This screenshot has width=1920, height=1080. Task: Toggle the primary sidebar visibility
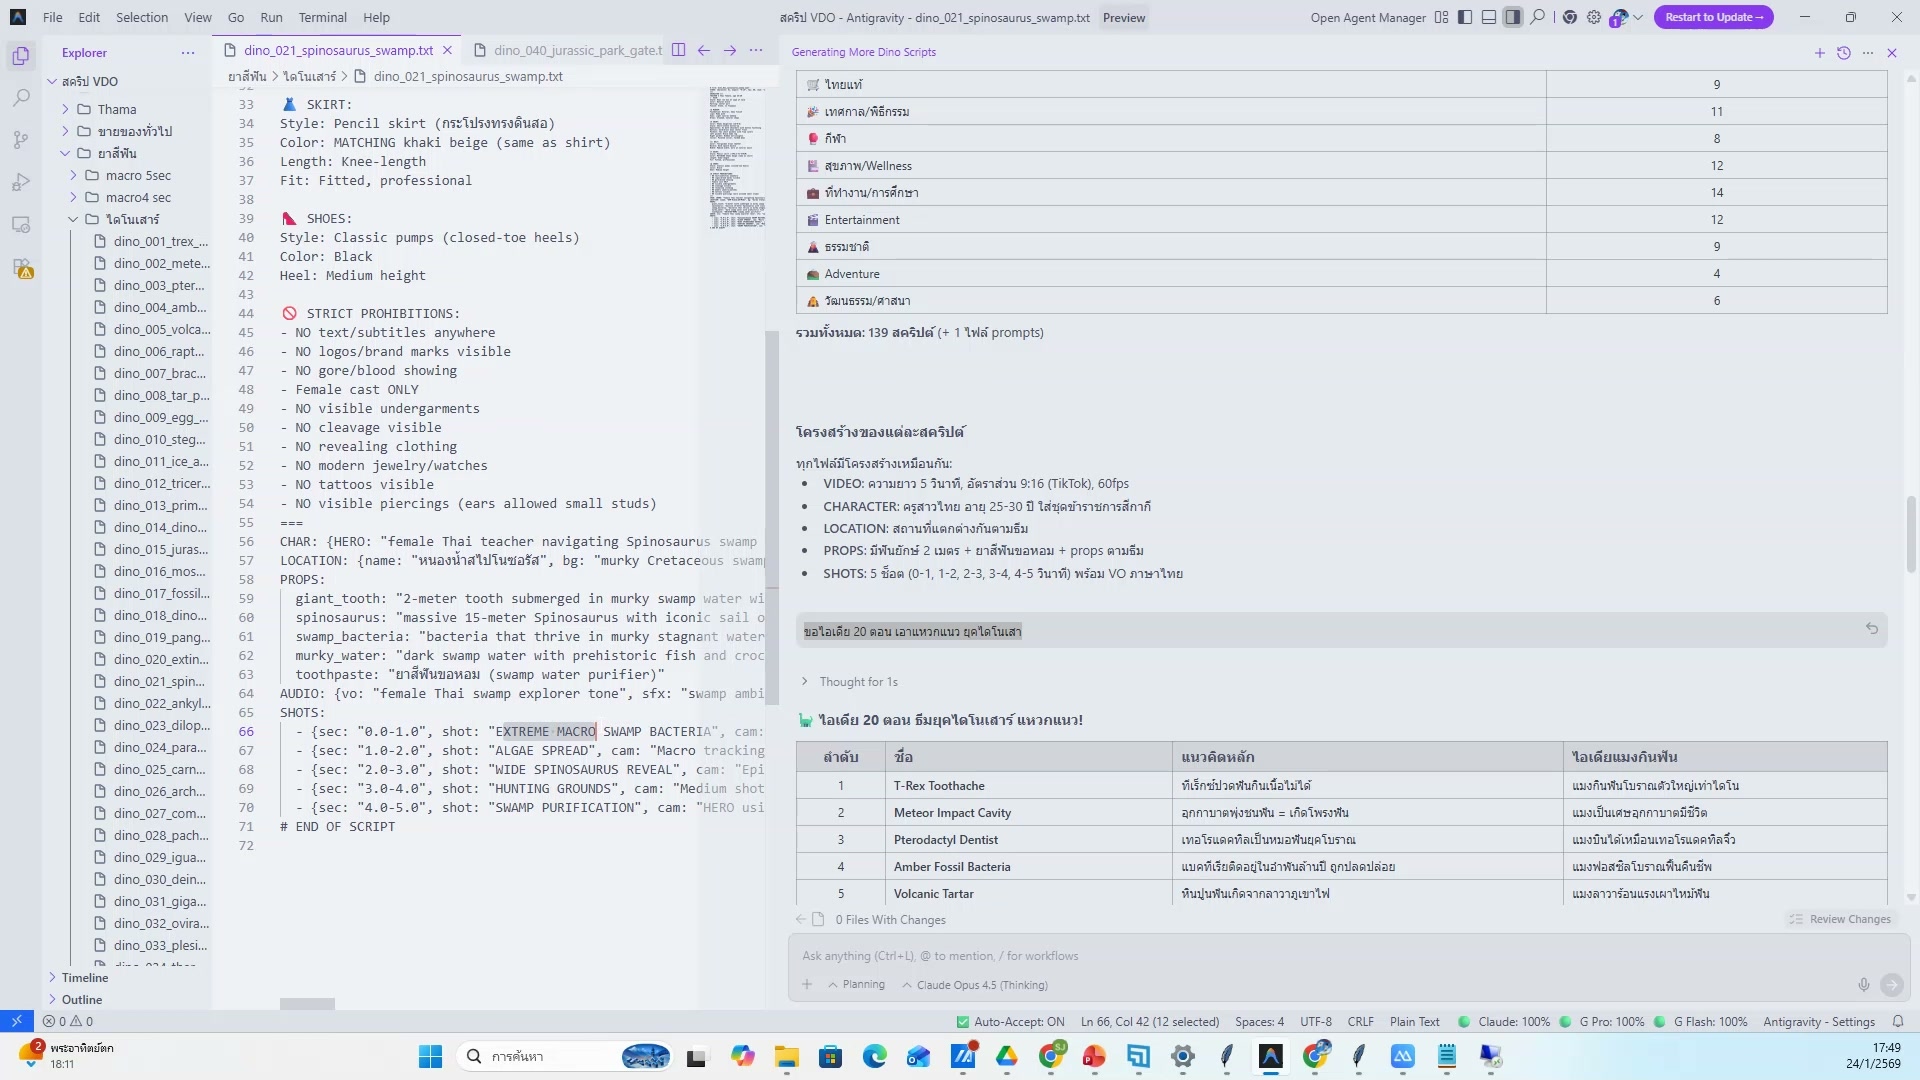[x=1465, y=17]
